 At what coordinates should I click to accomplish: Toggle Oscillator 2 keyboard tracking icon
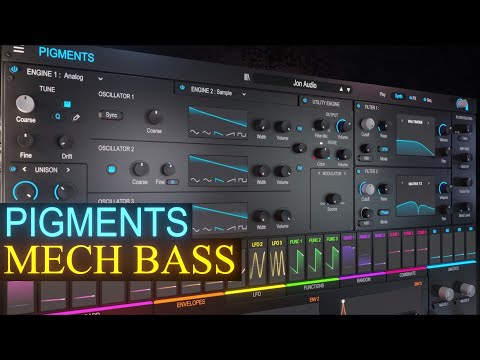pos(111,169)
